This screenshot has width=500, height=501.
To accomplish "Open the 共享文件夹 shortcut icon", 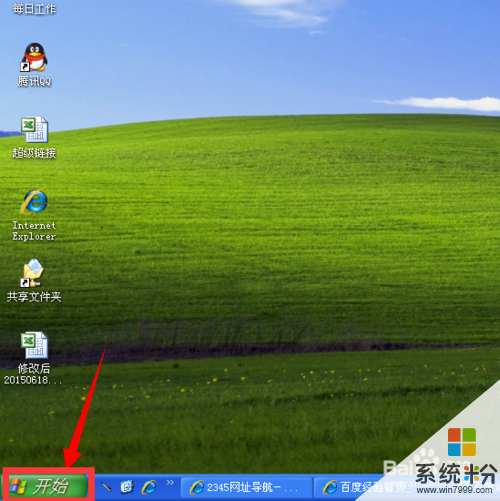I will click(33, 273).
